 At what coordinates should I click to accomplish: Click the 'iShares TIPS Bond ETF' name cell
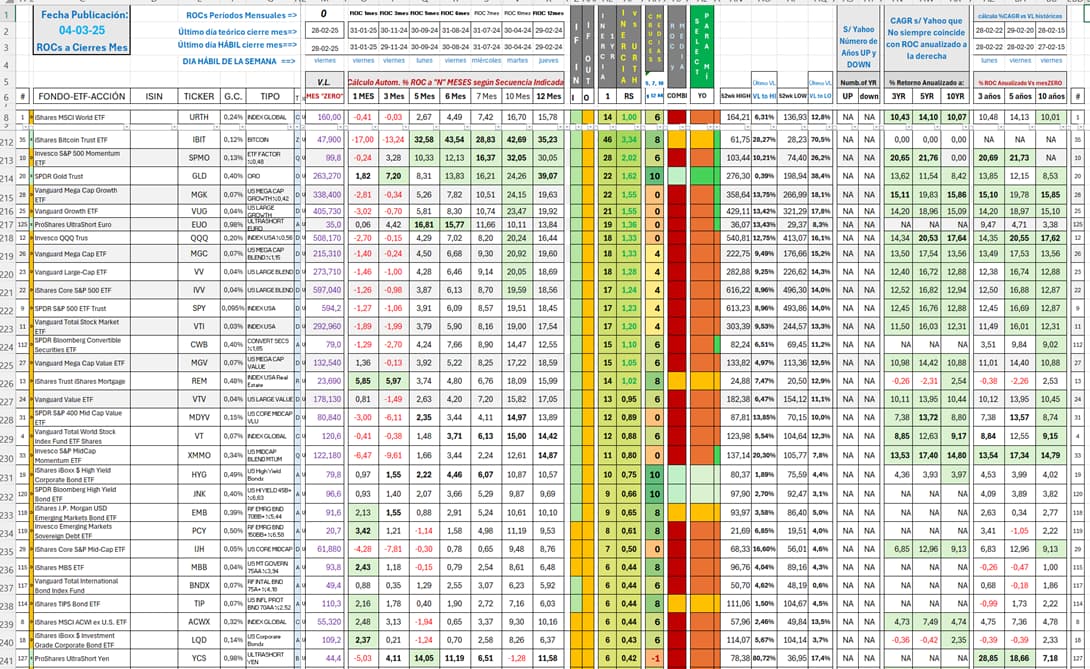(81, 604)
